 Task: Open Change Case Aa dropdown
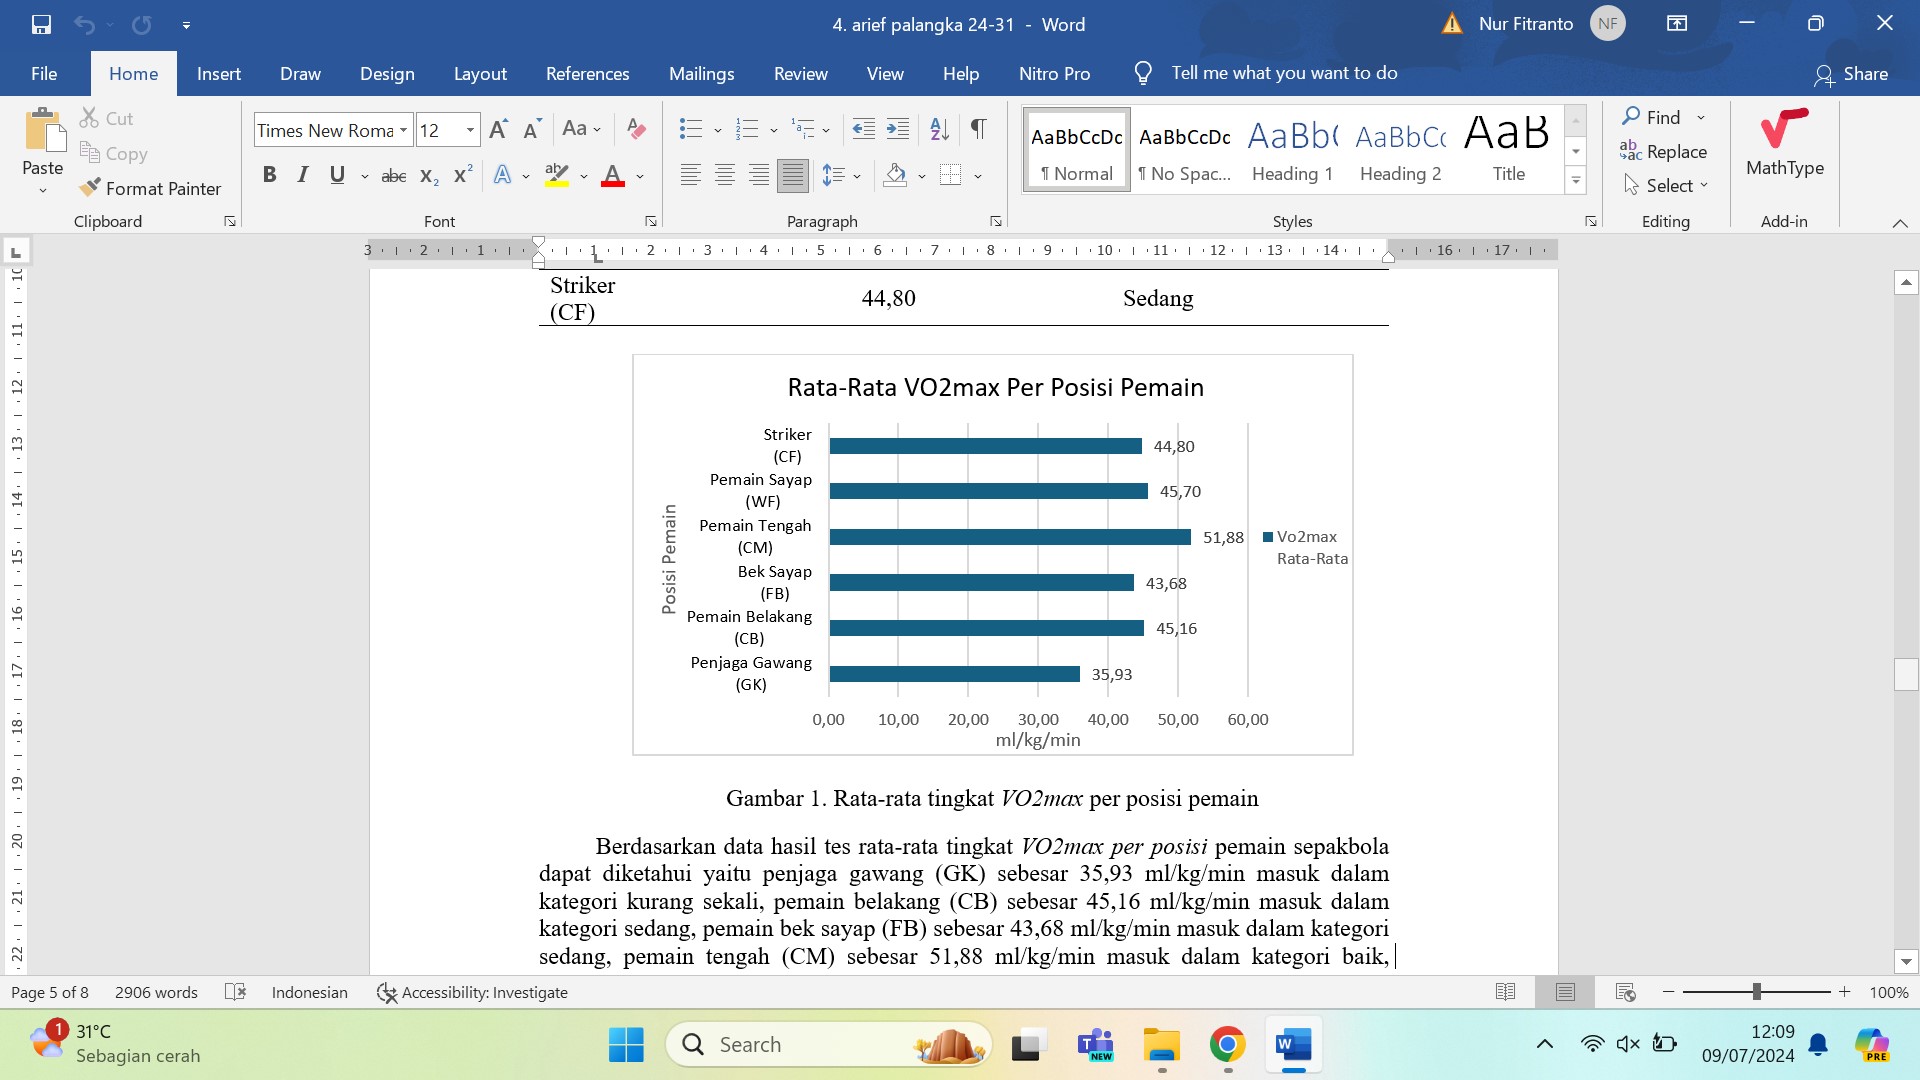(581, 129)
